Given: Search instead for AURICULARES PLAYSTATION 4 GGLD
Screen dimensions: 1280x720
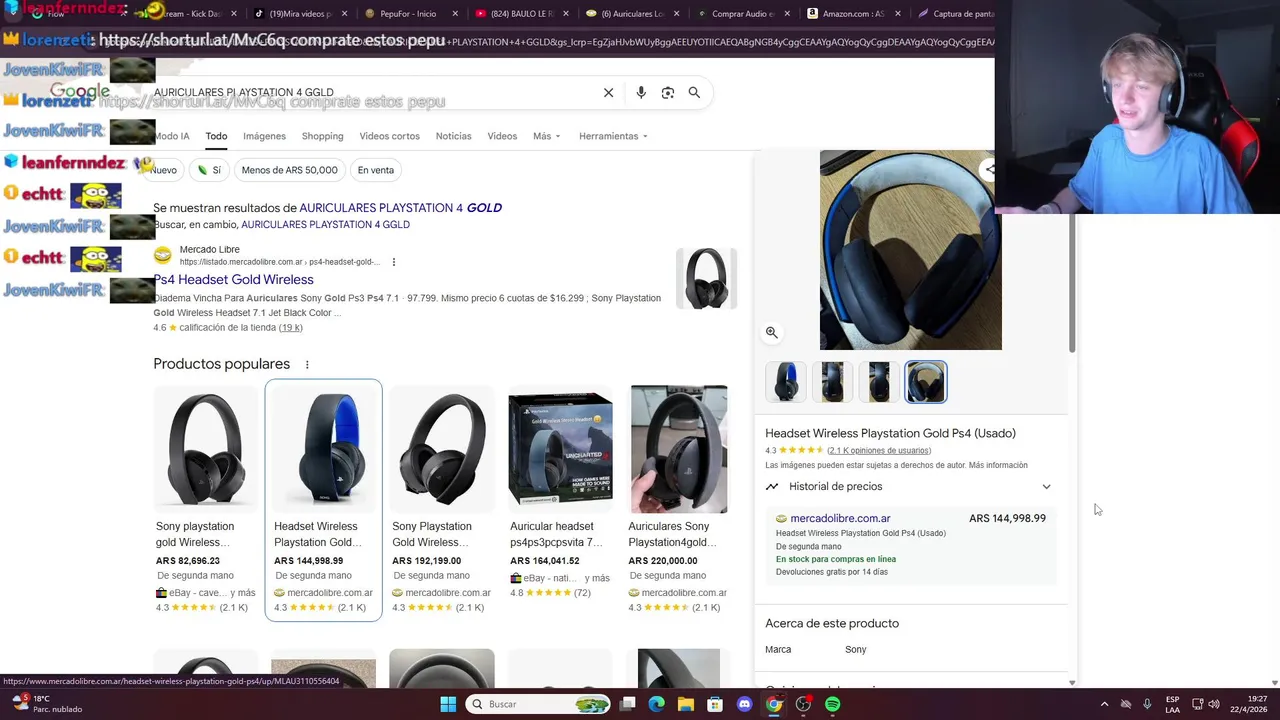Looking at the screenshot, I should [325, 225].
